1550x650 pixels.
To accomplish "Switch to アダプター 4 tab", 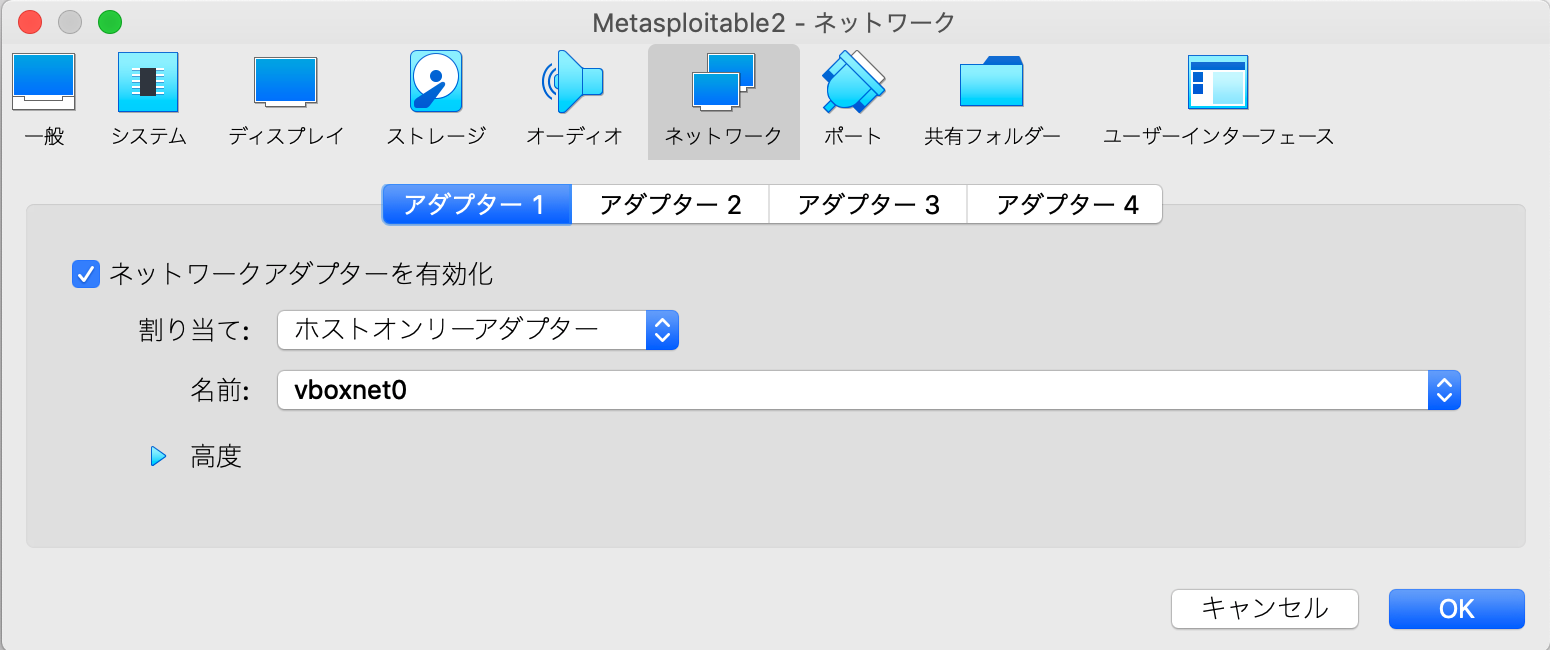I will pos(1066,205).
